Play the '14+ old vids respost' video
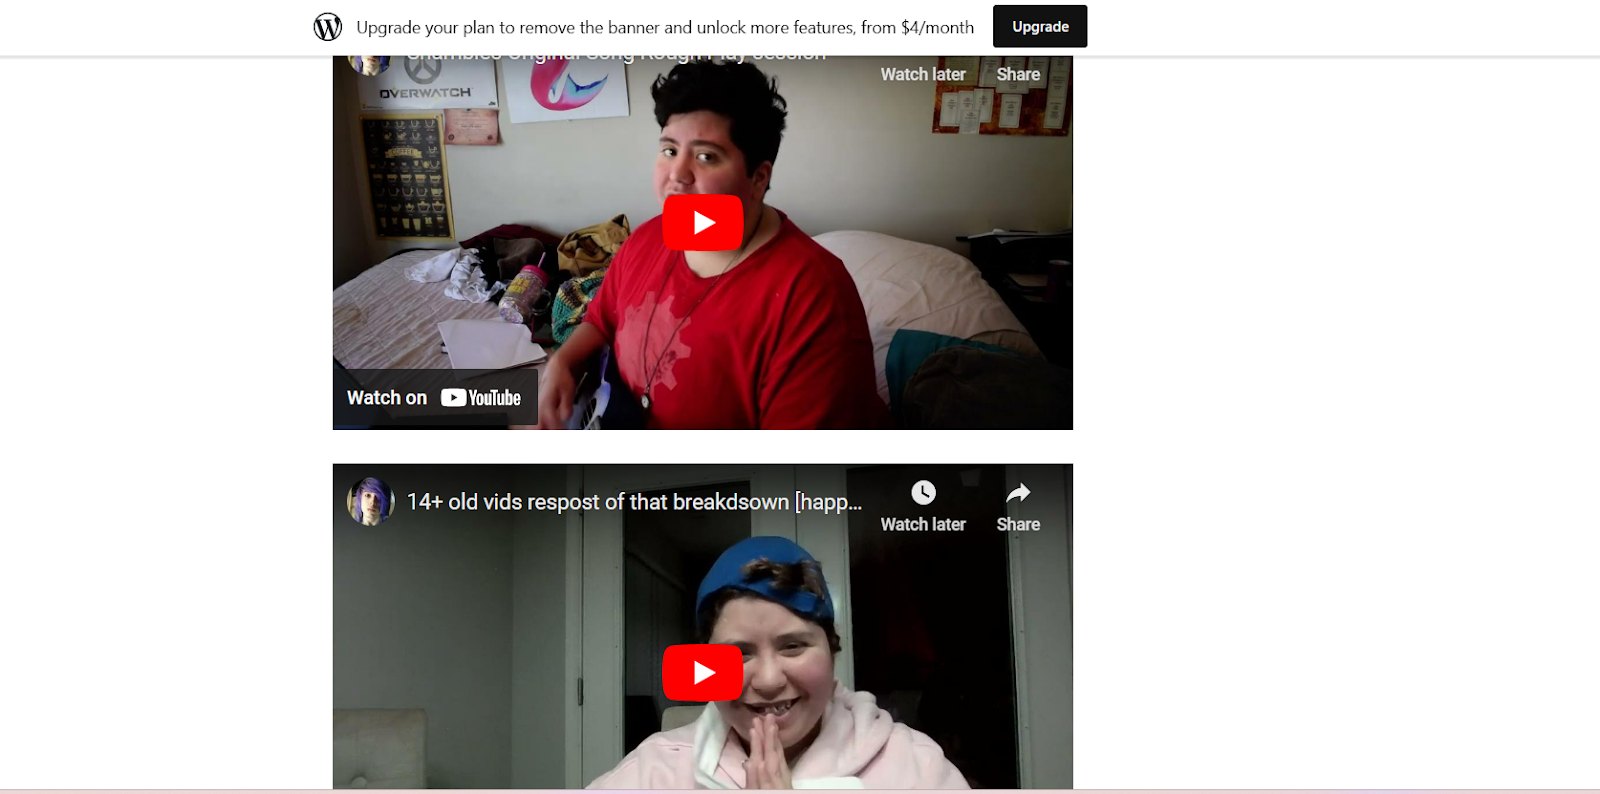 (703, 673)
